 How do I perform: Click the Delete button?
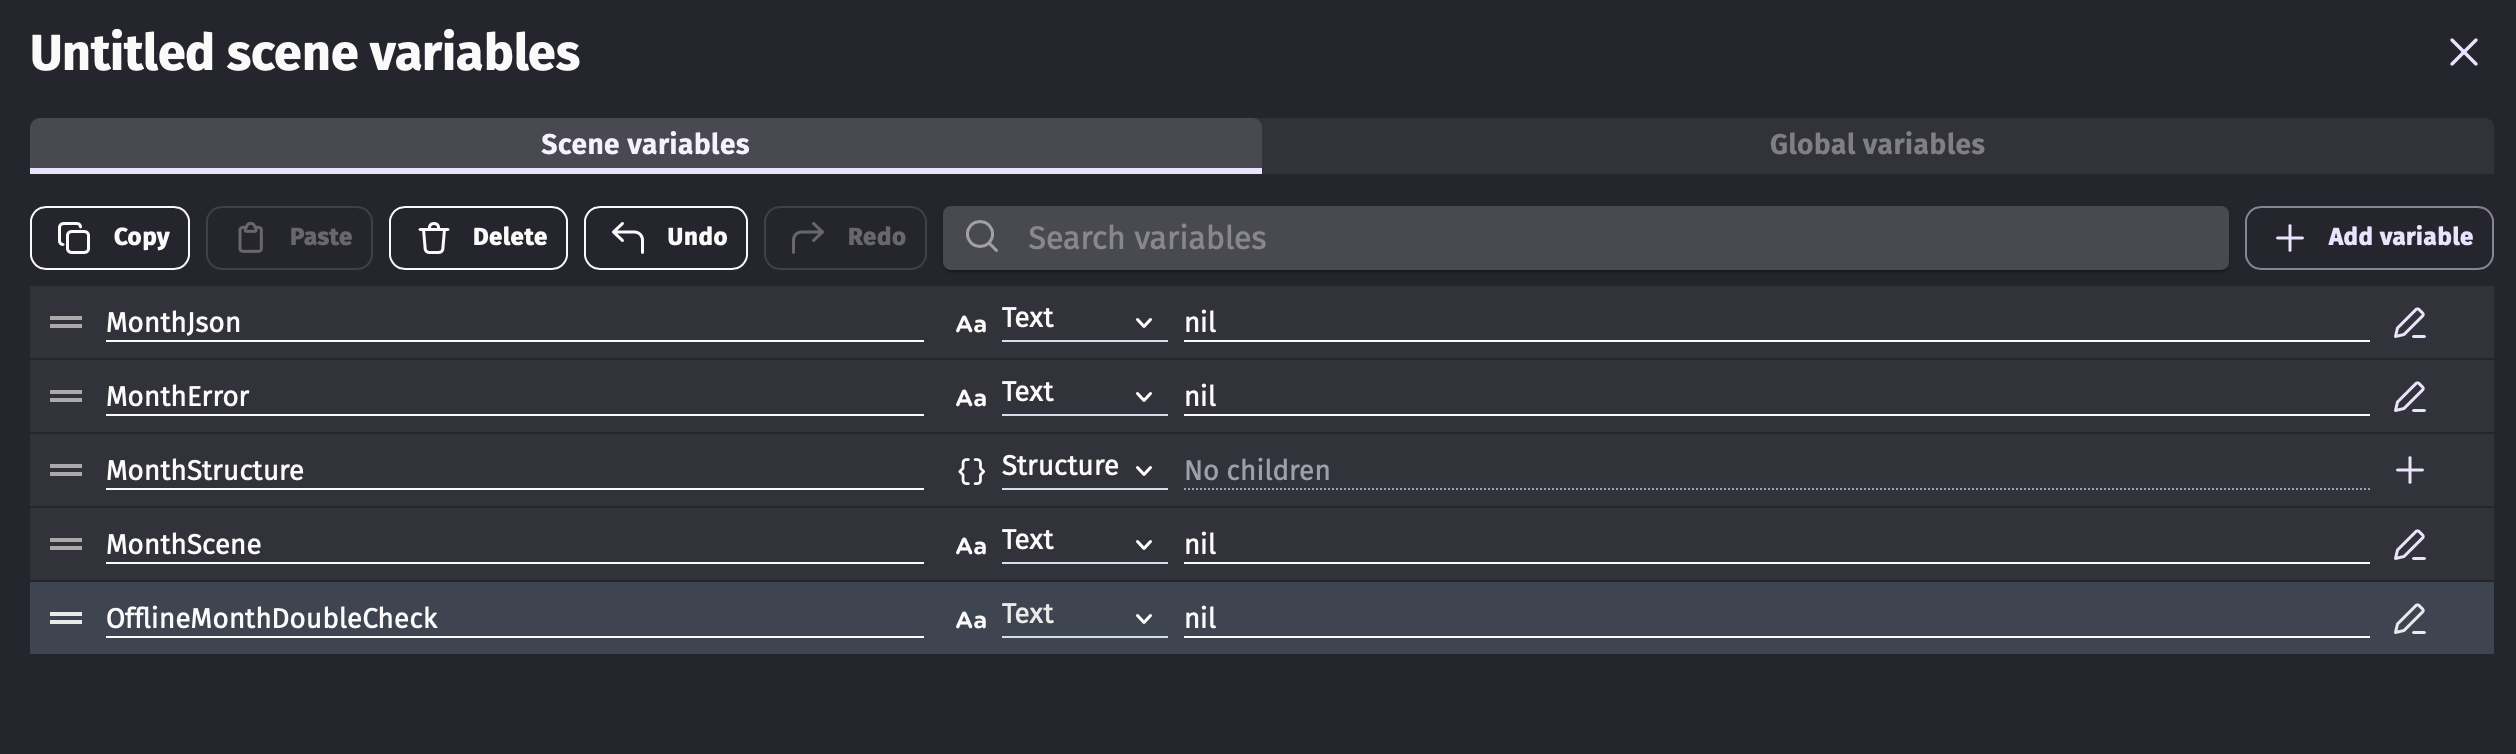coord(478,238)
